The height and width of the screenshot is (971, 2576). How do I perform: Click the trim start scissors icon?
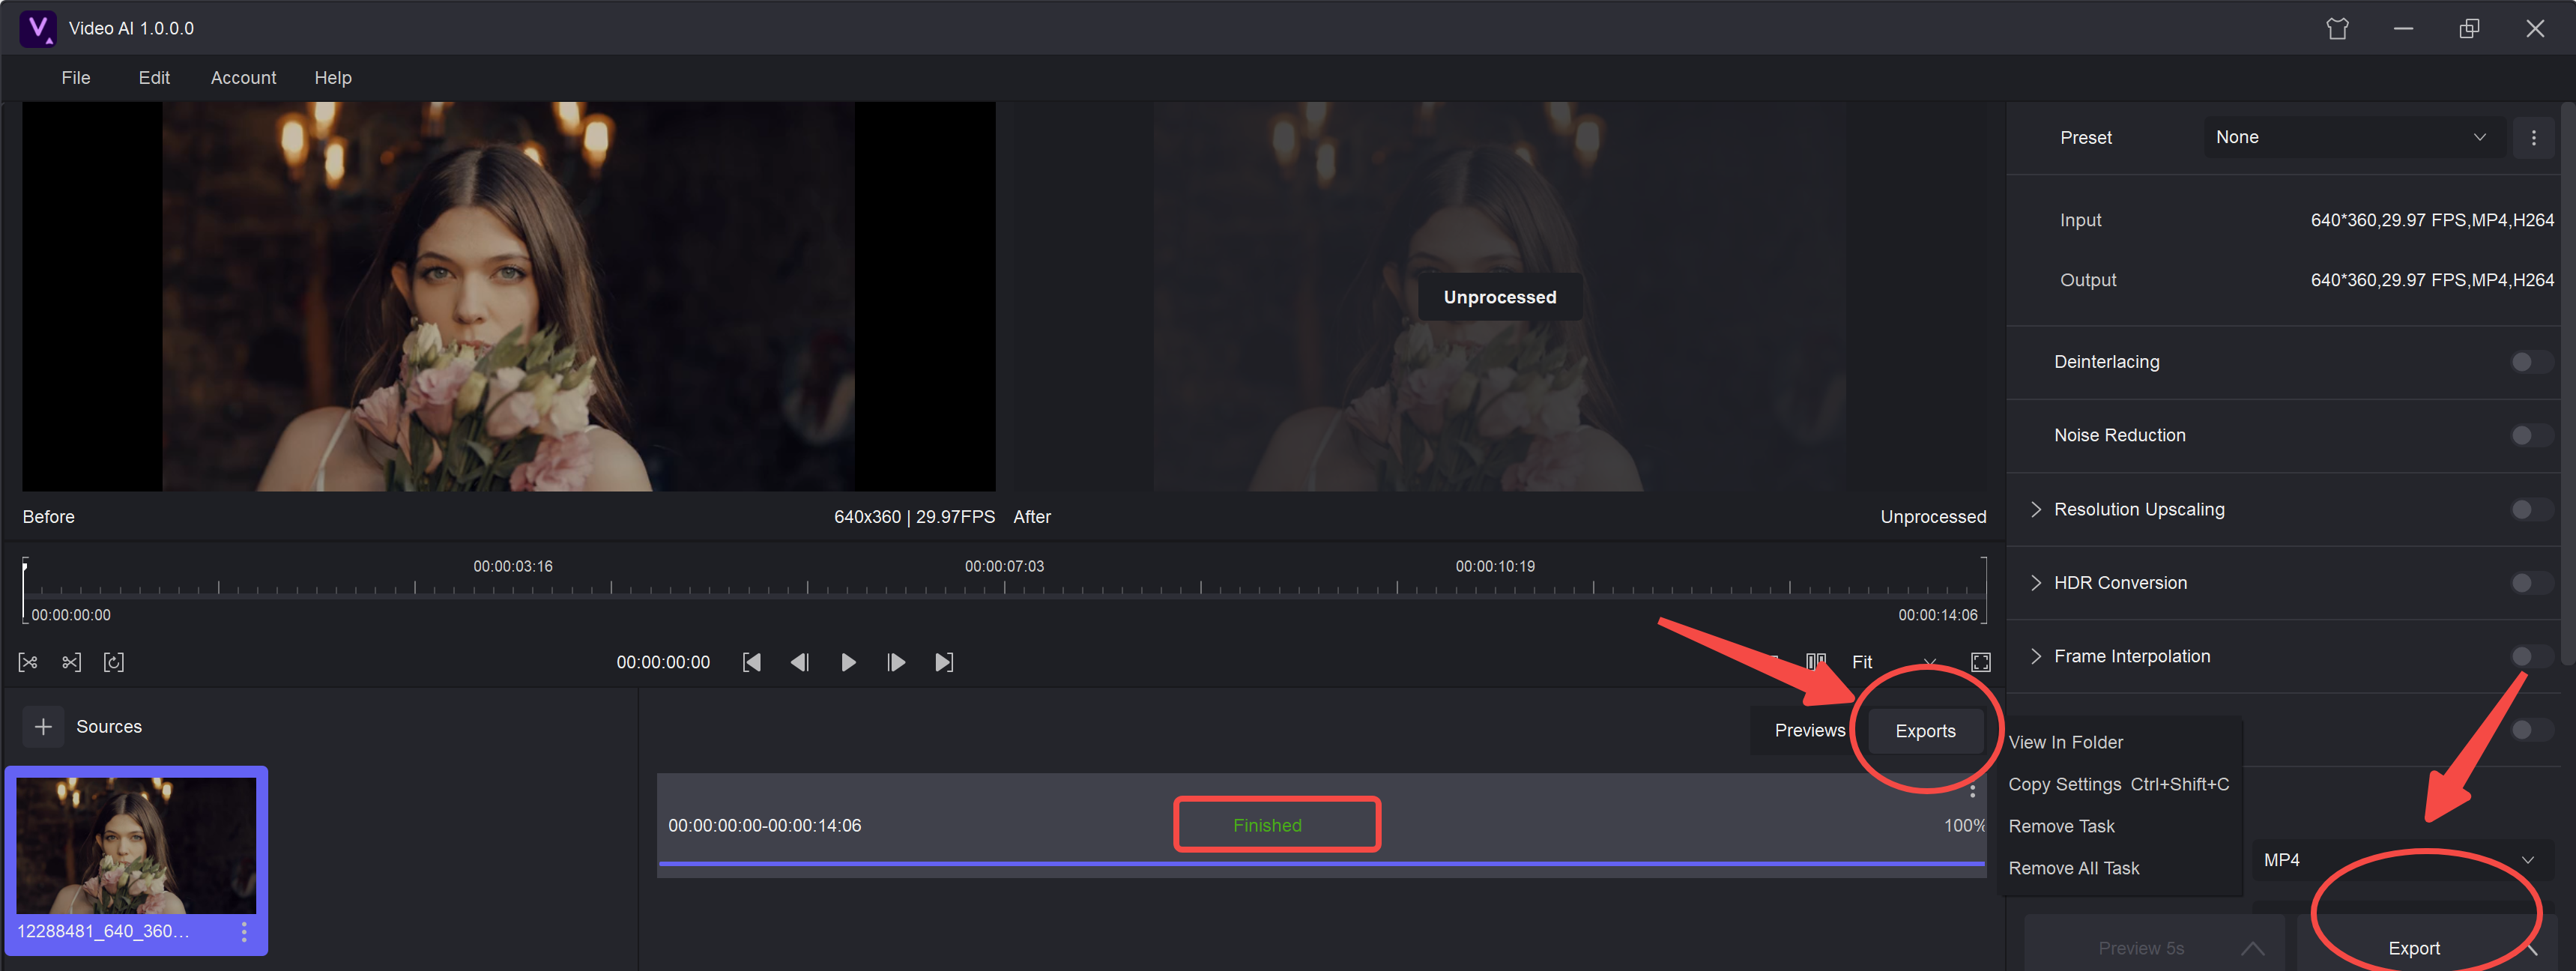(28, 662)
